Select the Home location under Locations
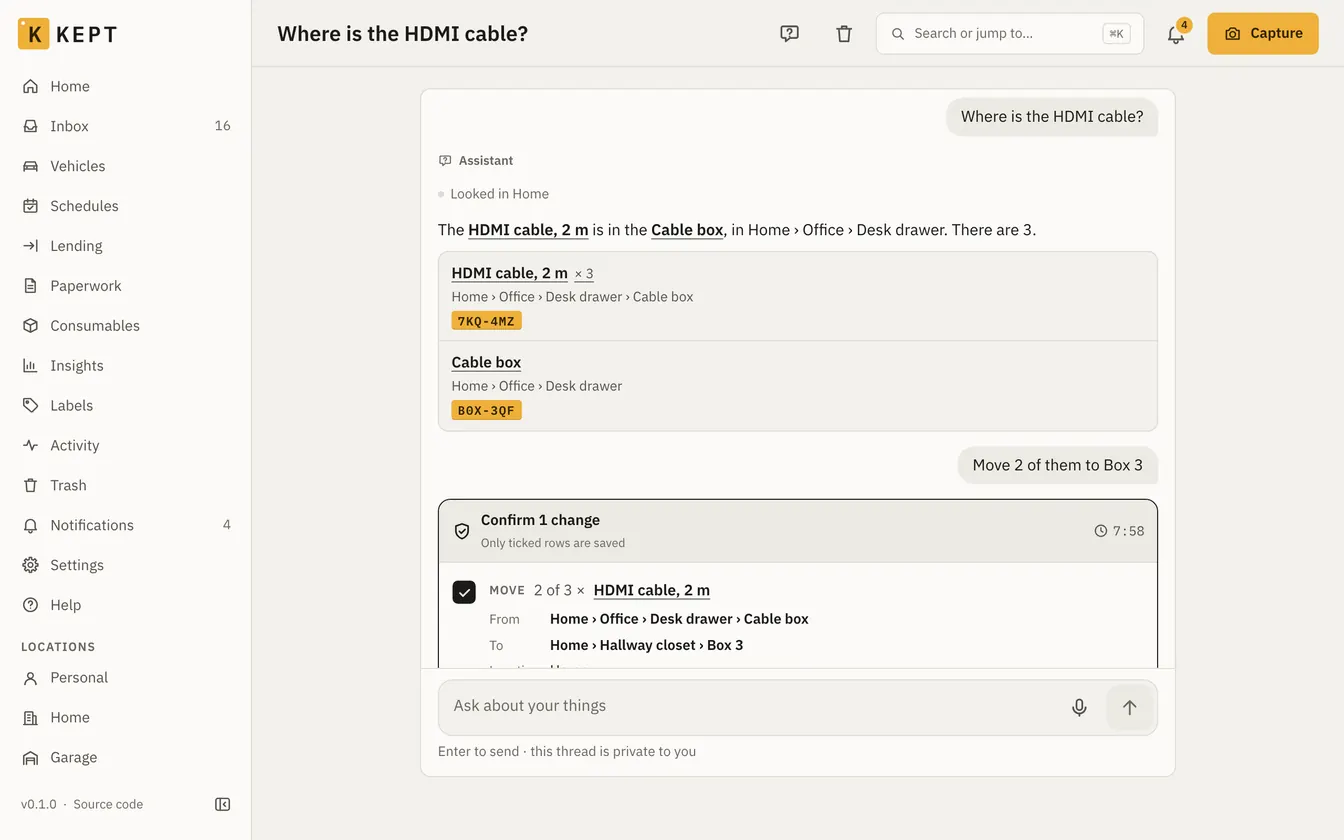The width and height of the screenshot is (1344, 840). 126,718
